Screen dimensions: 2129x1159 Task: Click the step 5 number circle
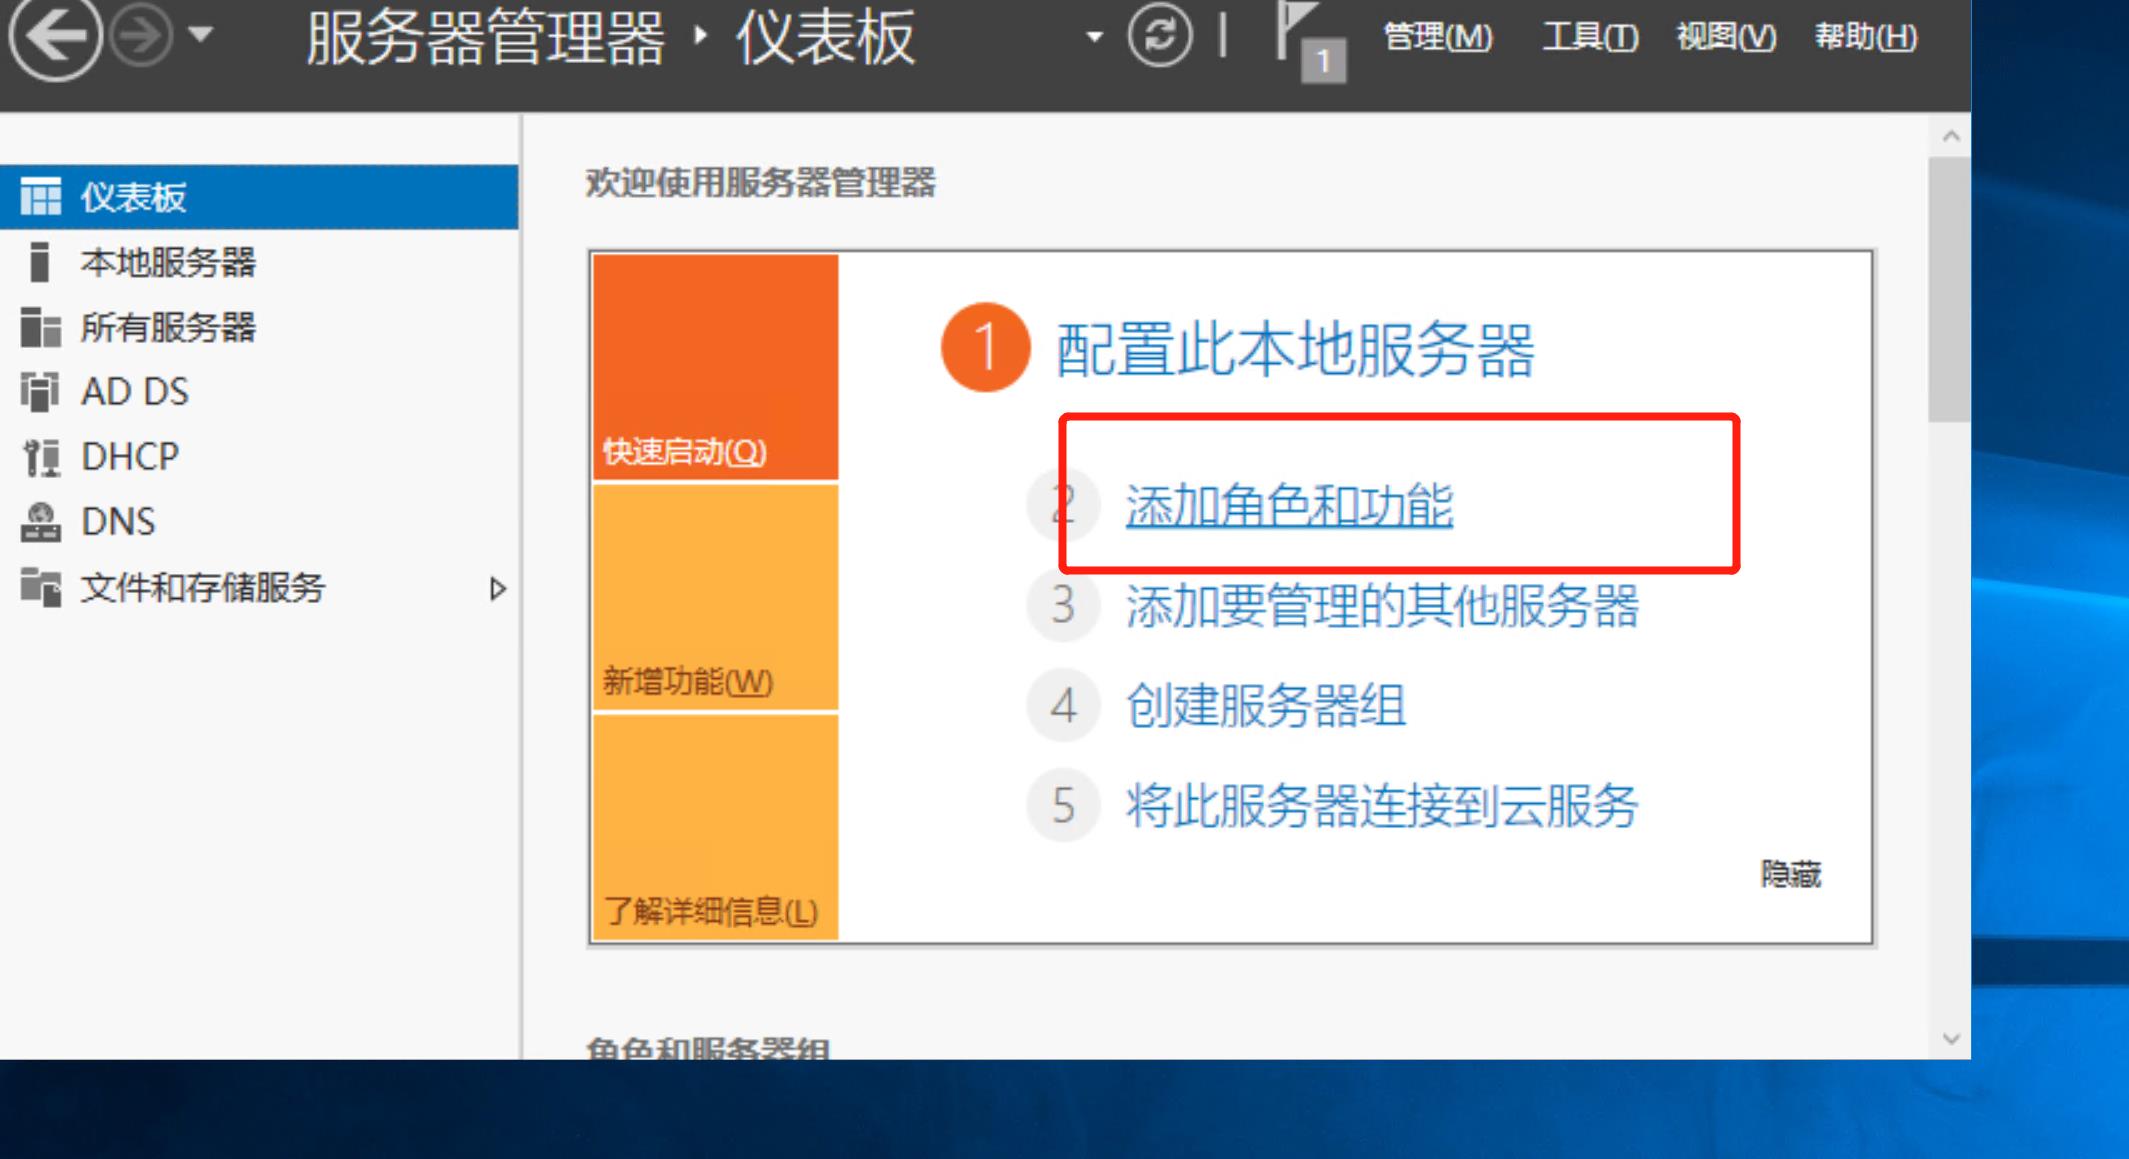tap(1062, 805)
